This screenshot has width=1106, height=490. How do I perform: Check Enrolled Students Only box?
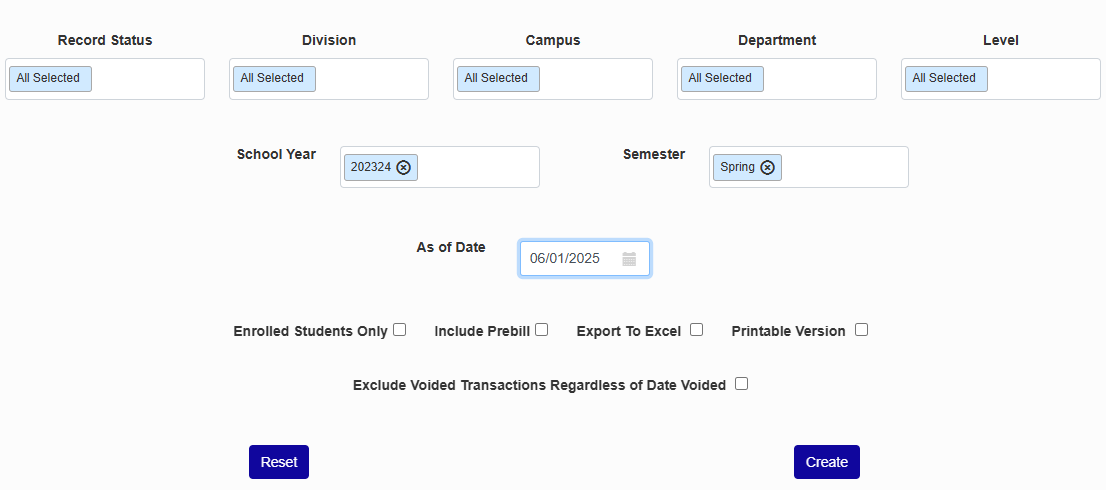tap(400, 329)
